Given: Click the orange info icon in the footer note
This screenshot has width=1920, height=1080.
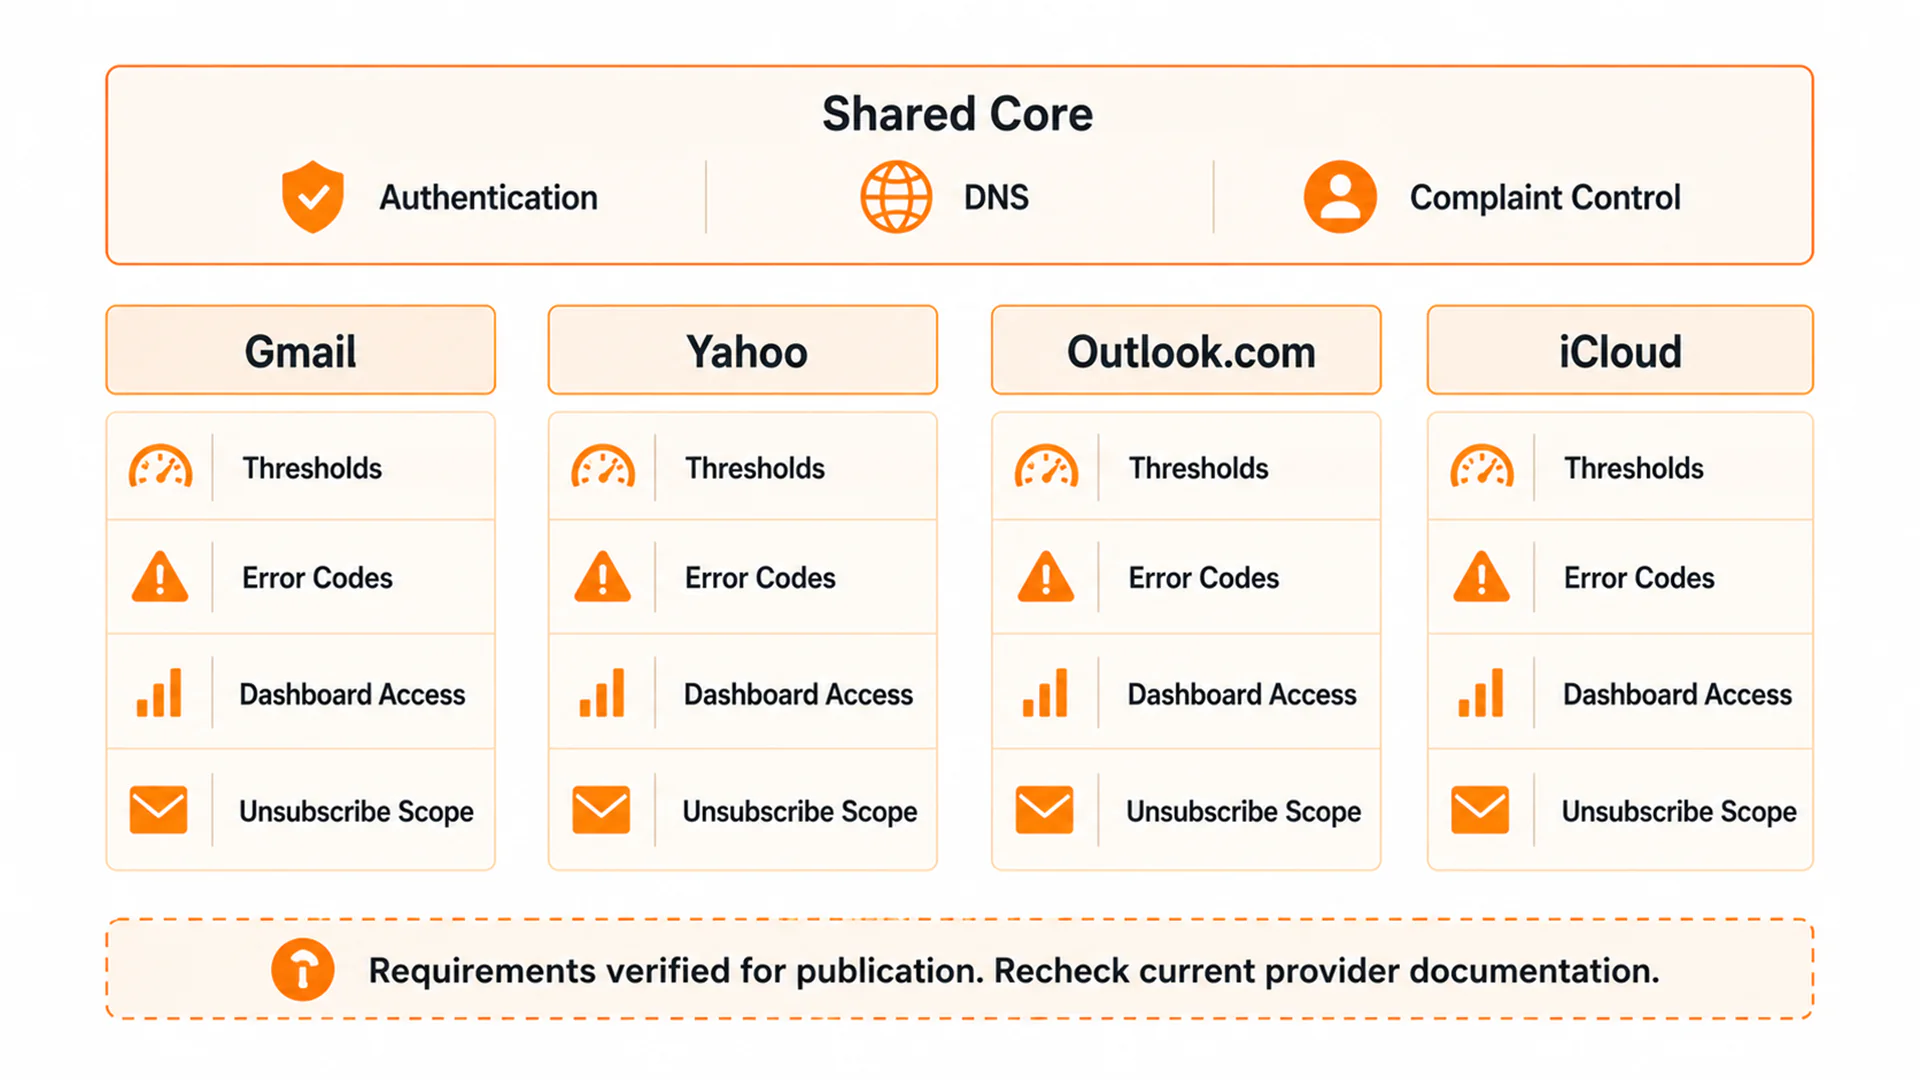Looking at the screenshot, I should pos(303,969).
